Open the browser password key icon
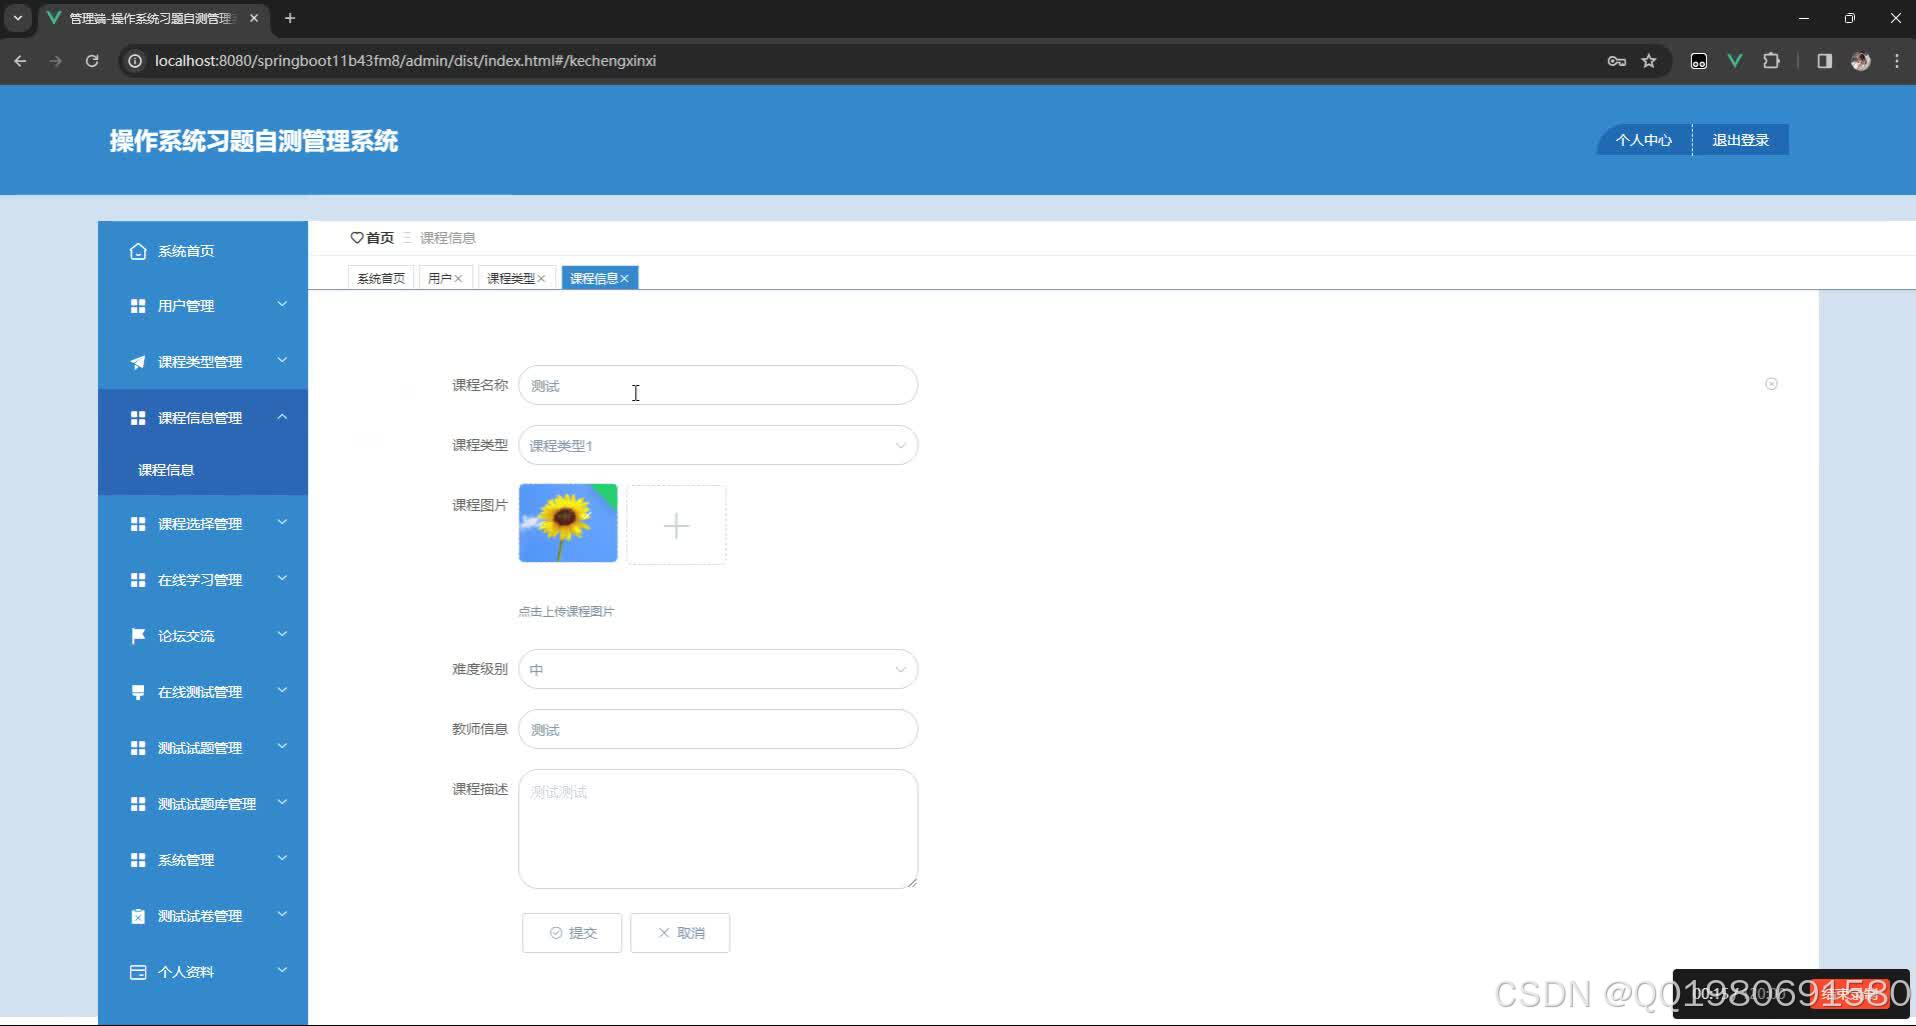Image resolution: width=1916 pixels, height=1026 pixels. (1616, 61)
